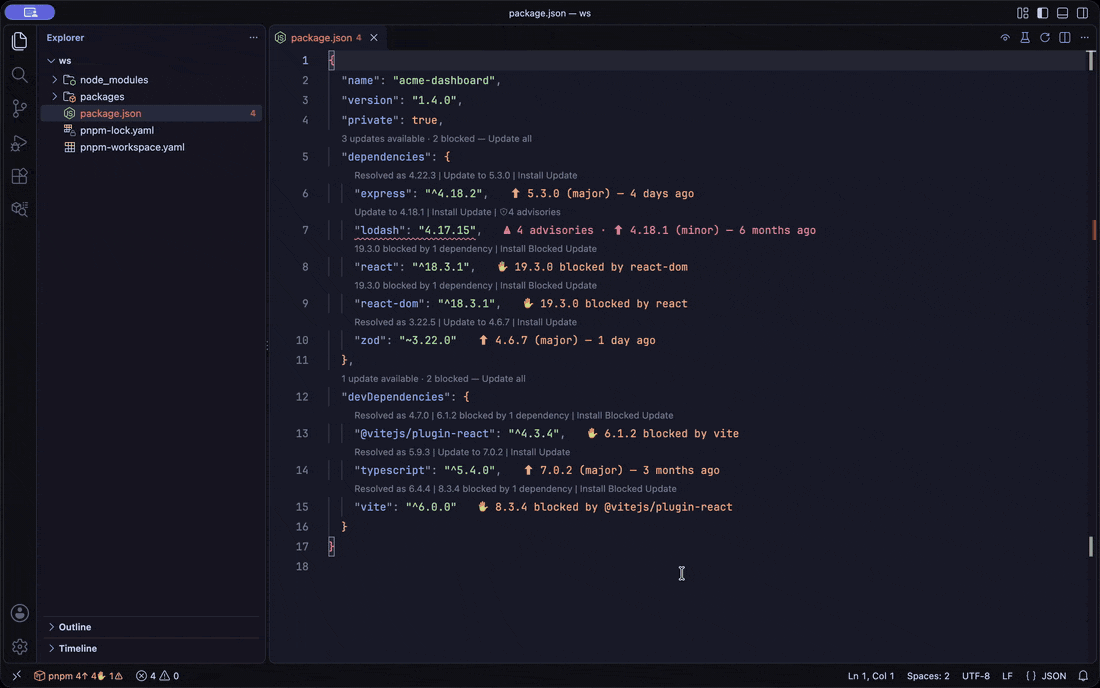Expand the node_modules folder
Image resolution: width=1100 pixels, height=688 pixels.
coord(55,80)
